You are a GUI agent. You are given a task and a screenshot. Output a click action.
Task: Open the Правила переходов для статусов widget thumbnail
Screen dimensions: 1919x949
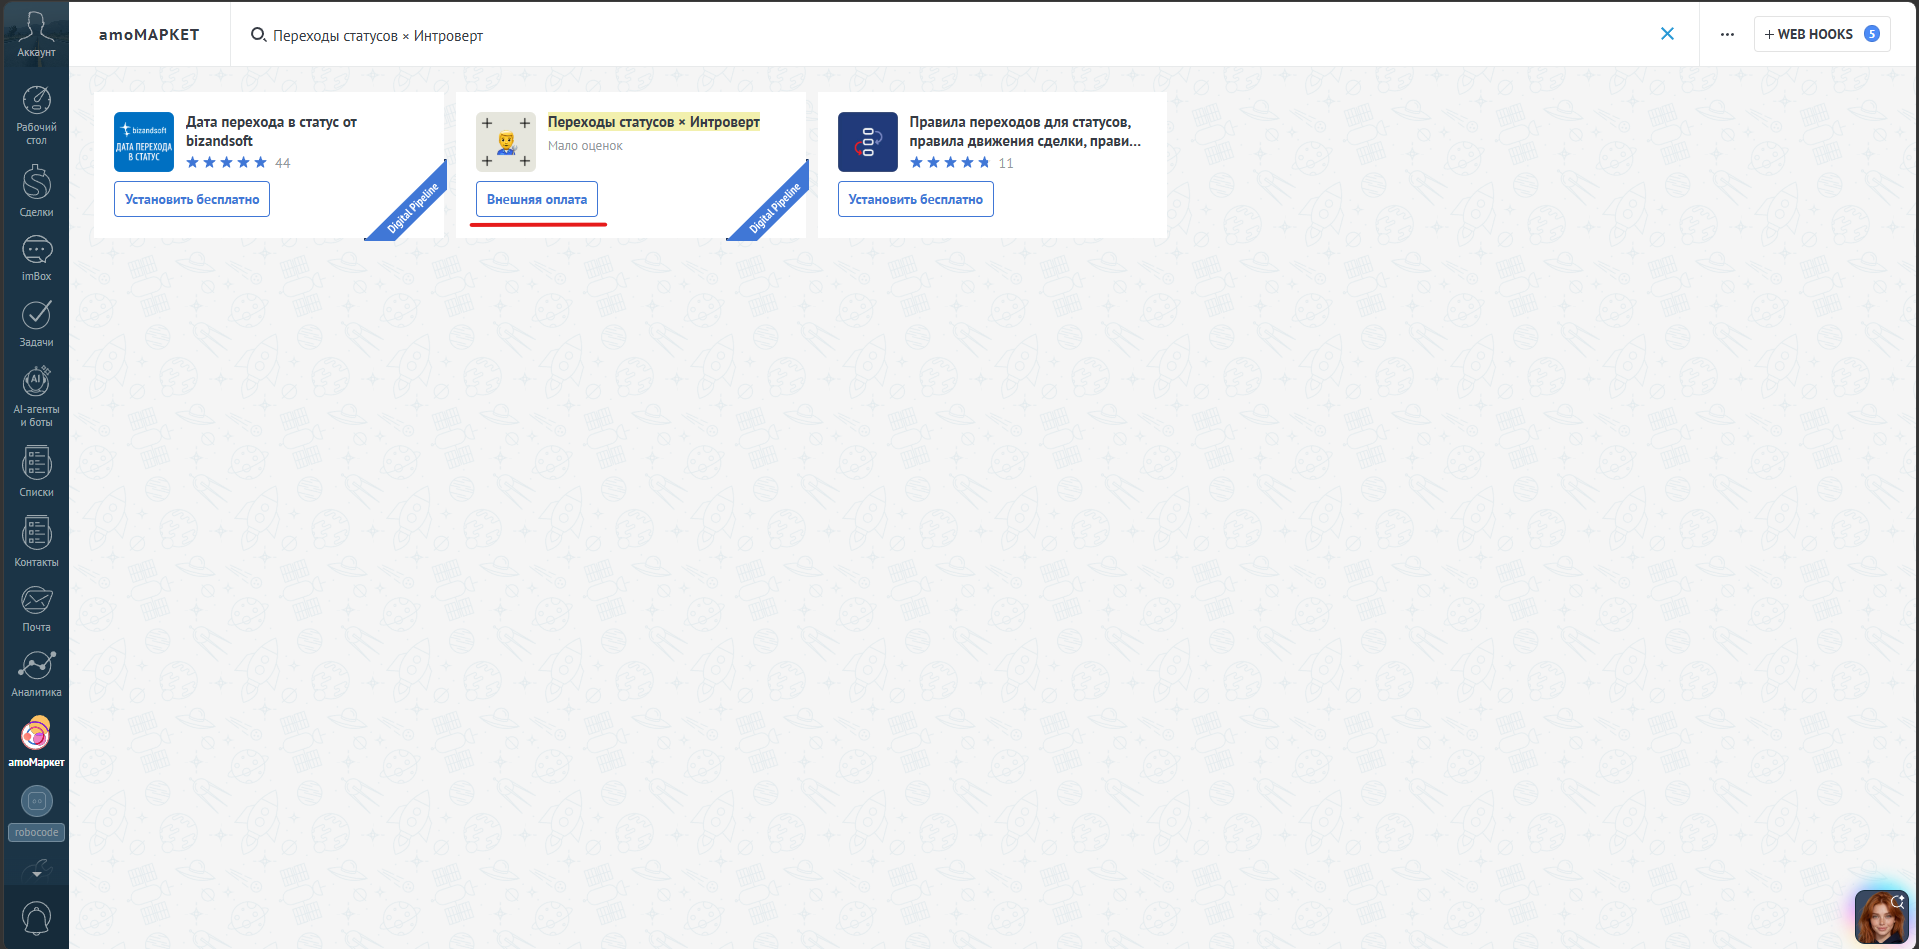point(868,142)
